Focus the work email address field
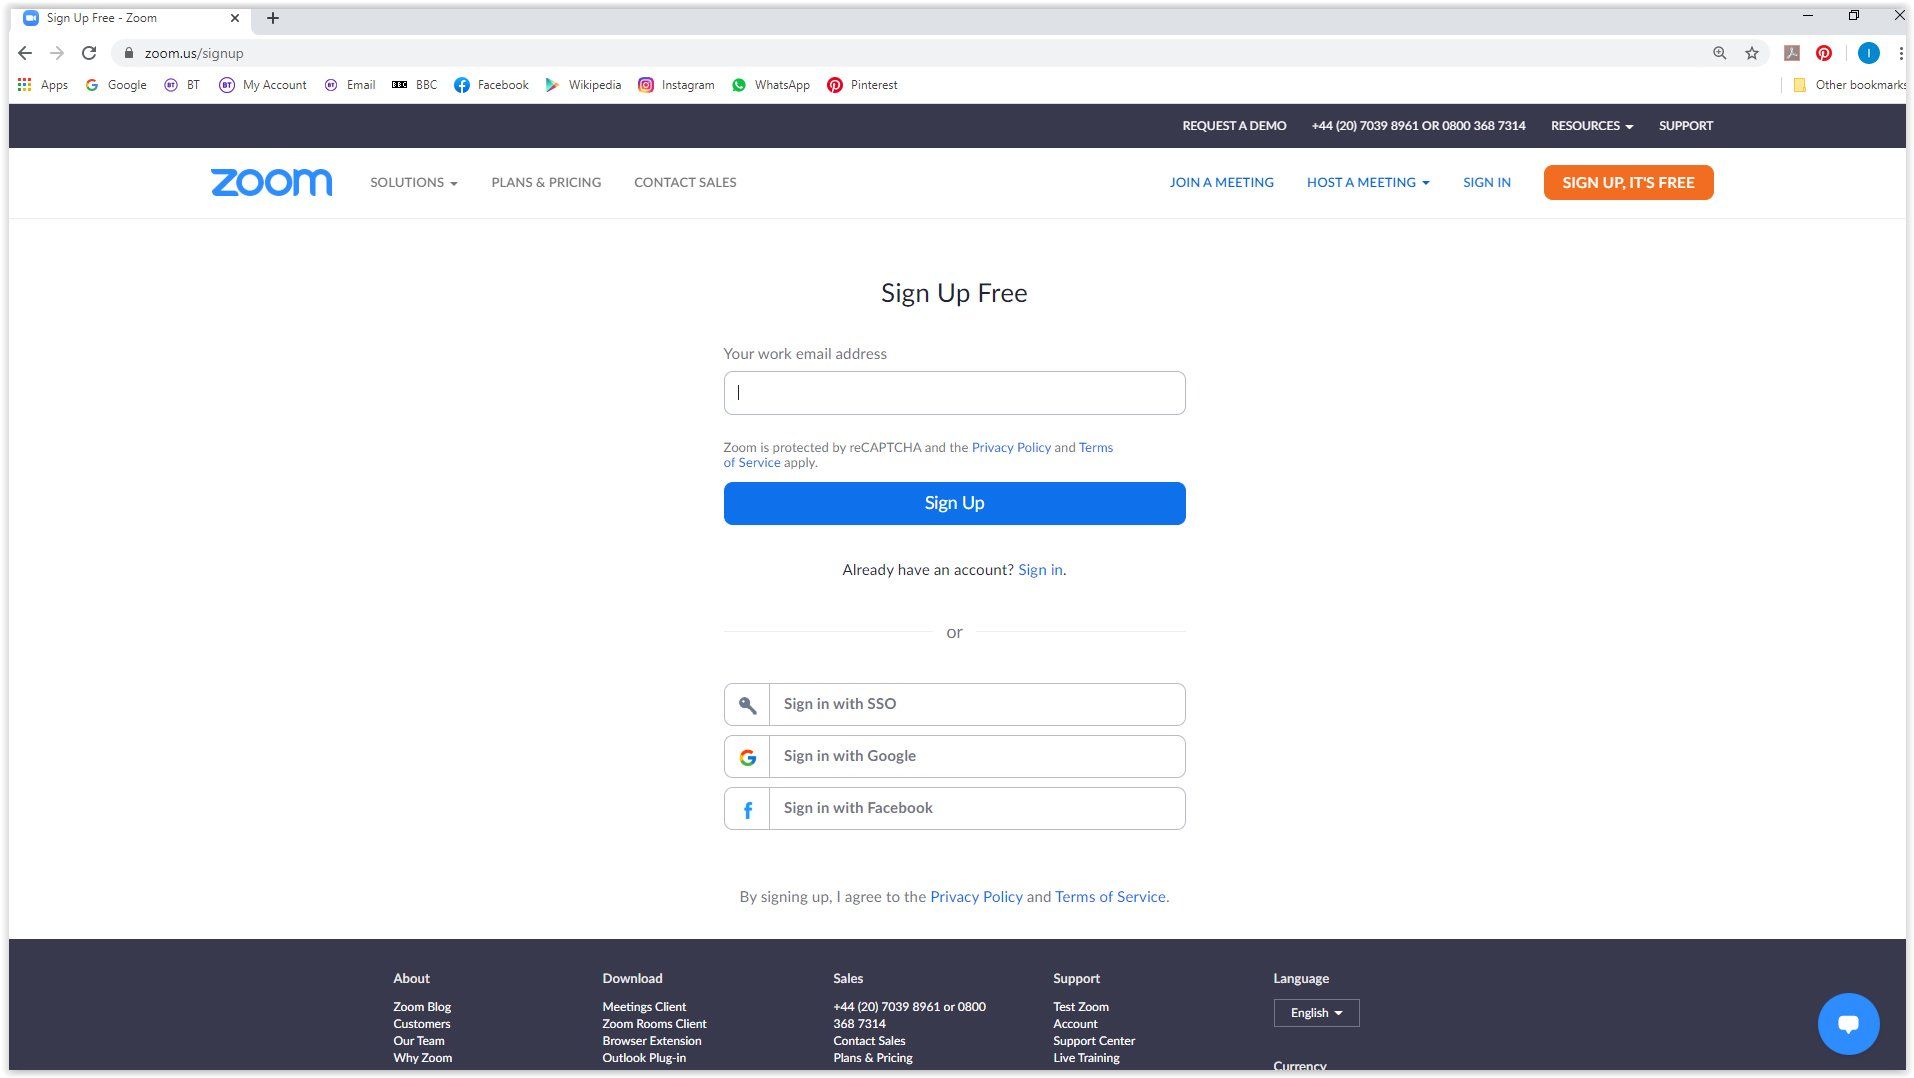 pyautogui.click(x=954, y=393)
